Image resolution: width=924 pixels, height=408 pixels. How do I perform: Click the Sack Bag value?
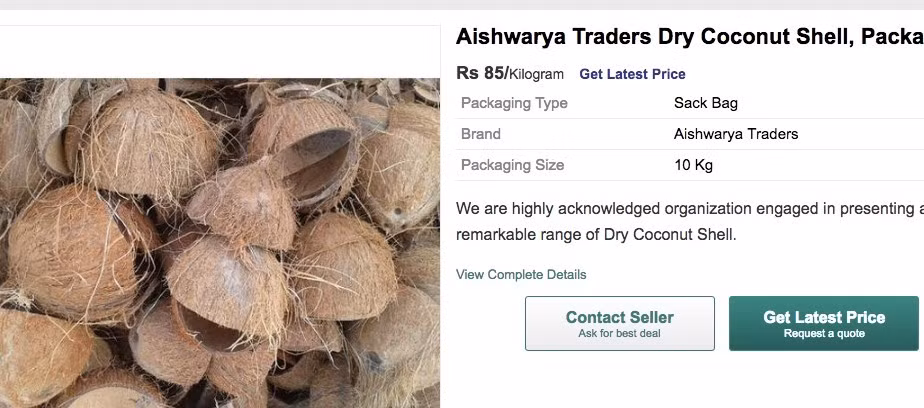coord(705,103)
